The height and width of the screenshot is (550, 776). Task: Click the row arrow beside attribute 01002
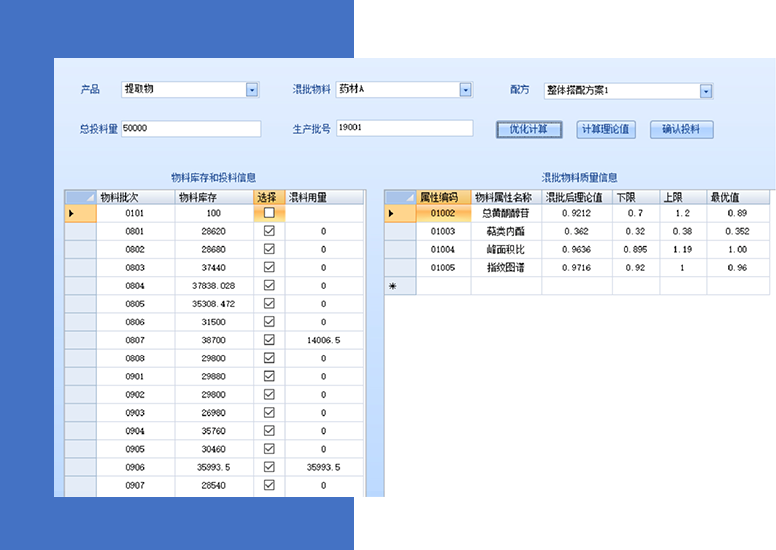tap(391, 213)
